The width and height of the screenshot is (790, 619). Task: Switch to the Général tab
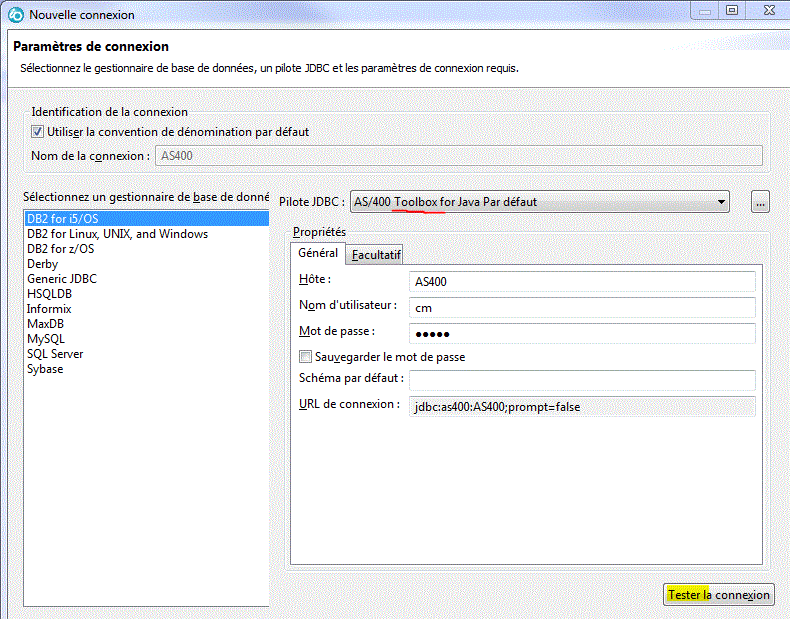click(x=318, y=253)
